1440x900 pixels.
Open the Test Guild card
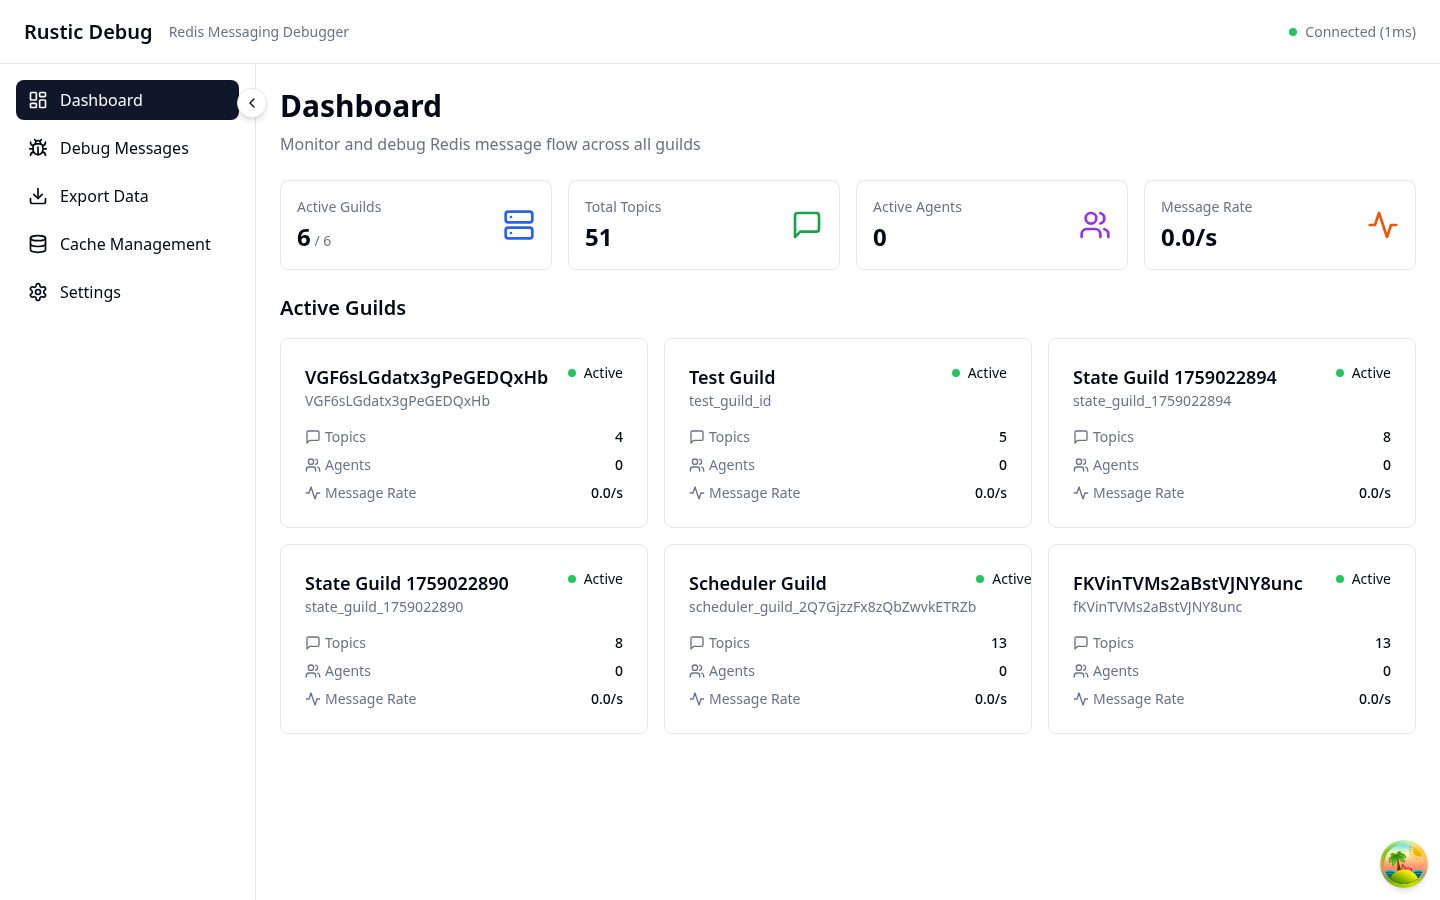click(x=847, y=432)
